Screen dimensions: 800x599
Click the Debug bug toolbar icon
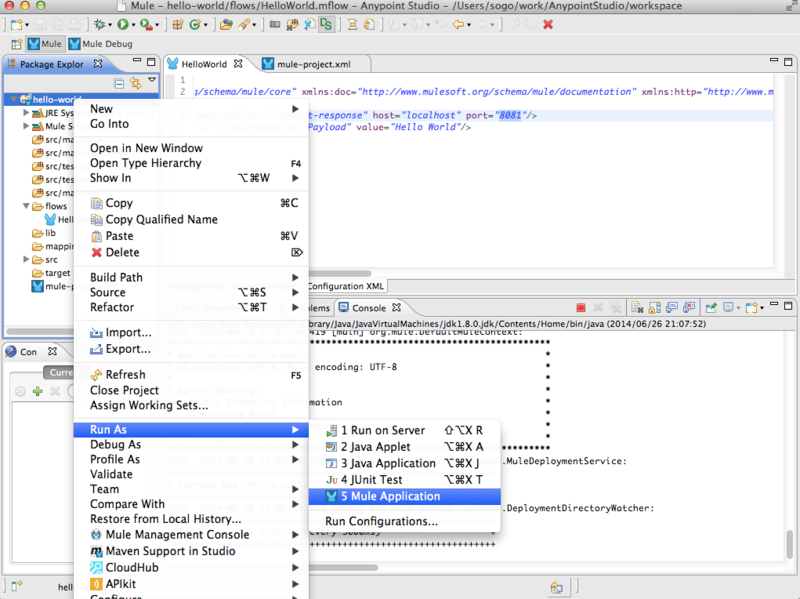pos(99,24)
